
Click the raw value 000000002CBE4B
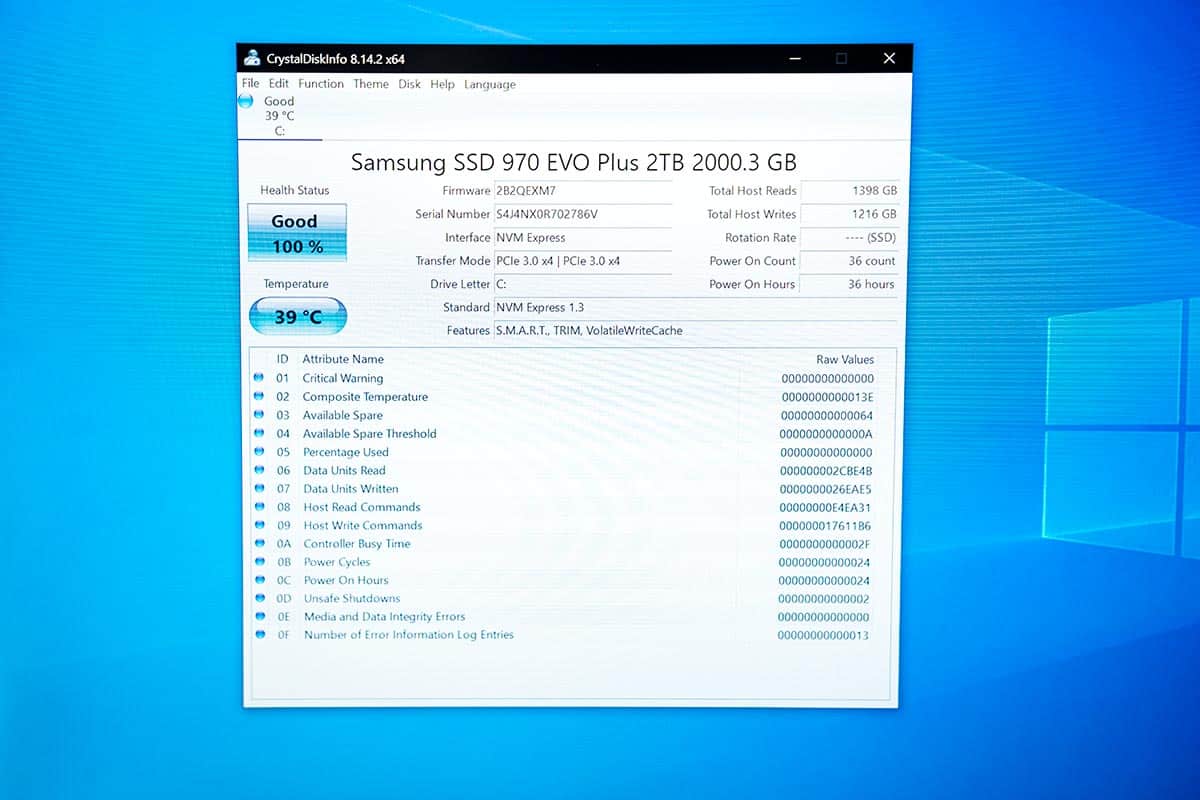click(826, 471)
